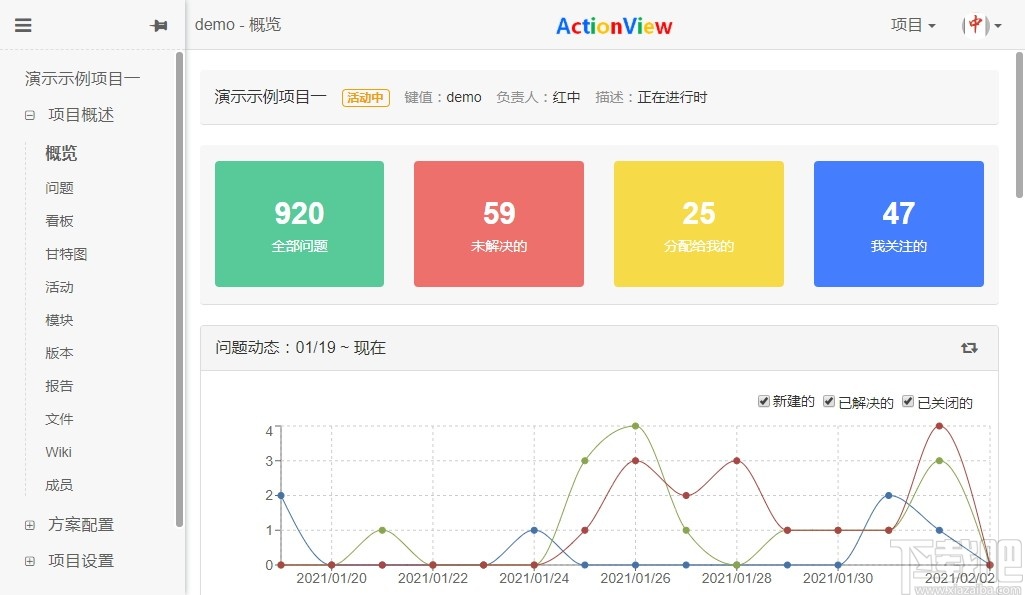
Task: Expand the 项目设置 section
Action: 29,560
